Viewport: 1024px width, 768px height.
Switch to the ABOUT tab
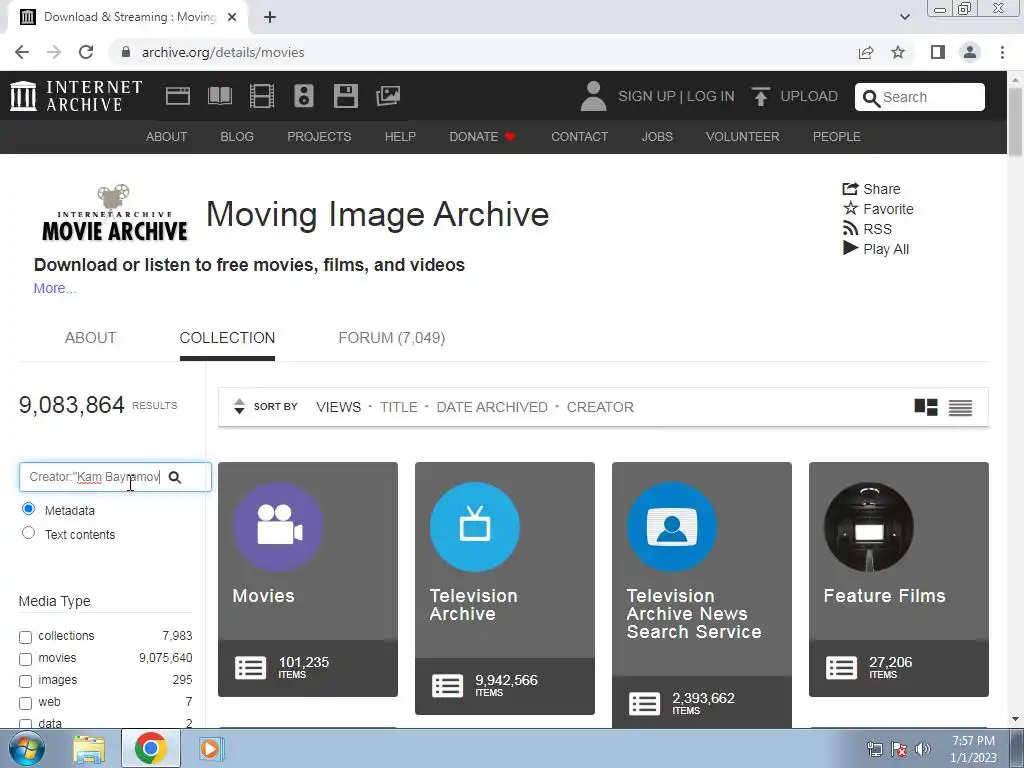(90, 338)
